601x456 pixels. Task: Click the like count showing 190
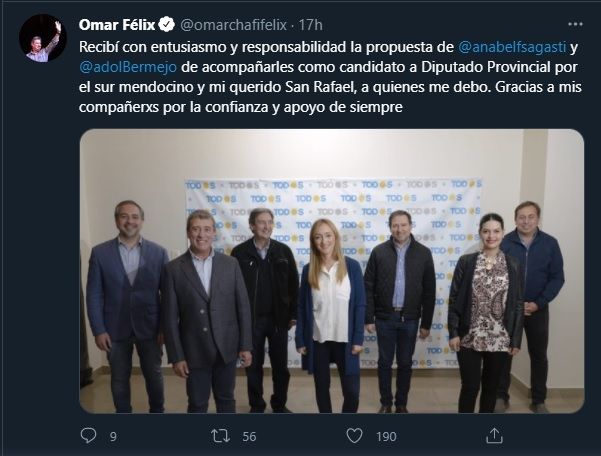[x=384, y=436]
